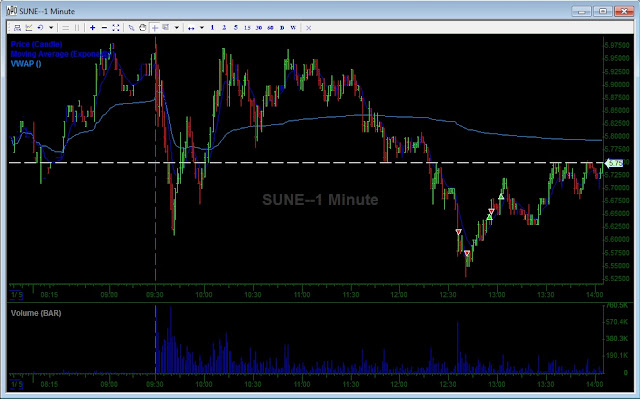Switch to 60 minute timeframe button
The height and width of the screenshot is (399, 640).
(x=270, y=28)
